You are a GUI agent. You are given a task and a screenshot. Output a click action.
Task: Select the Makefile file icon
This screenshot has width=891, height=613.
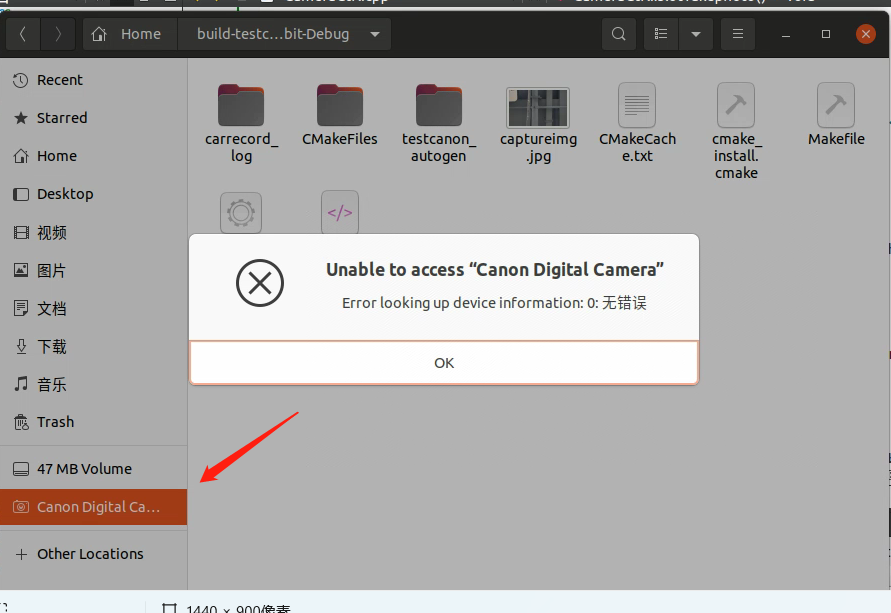[836, 105]
